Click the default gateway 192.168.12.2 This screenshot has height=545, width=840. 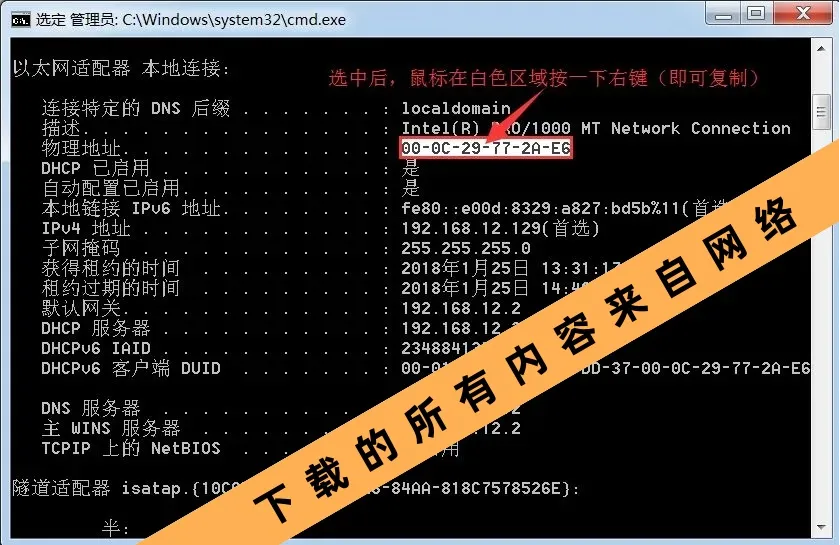tap(461, 308)
